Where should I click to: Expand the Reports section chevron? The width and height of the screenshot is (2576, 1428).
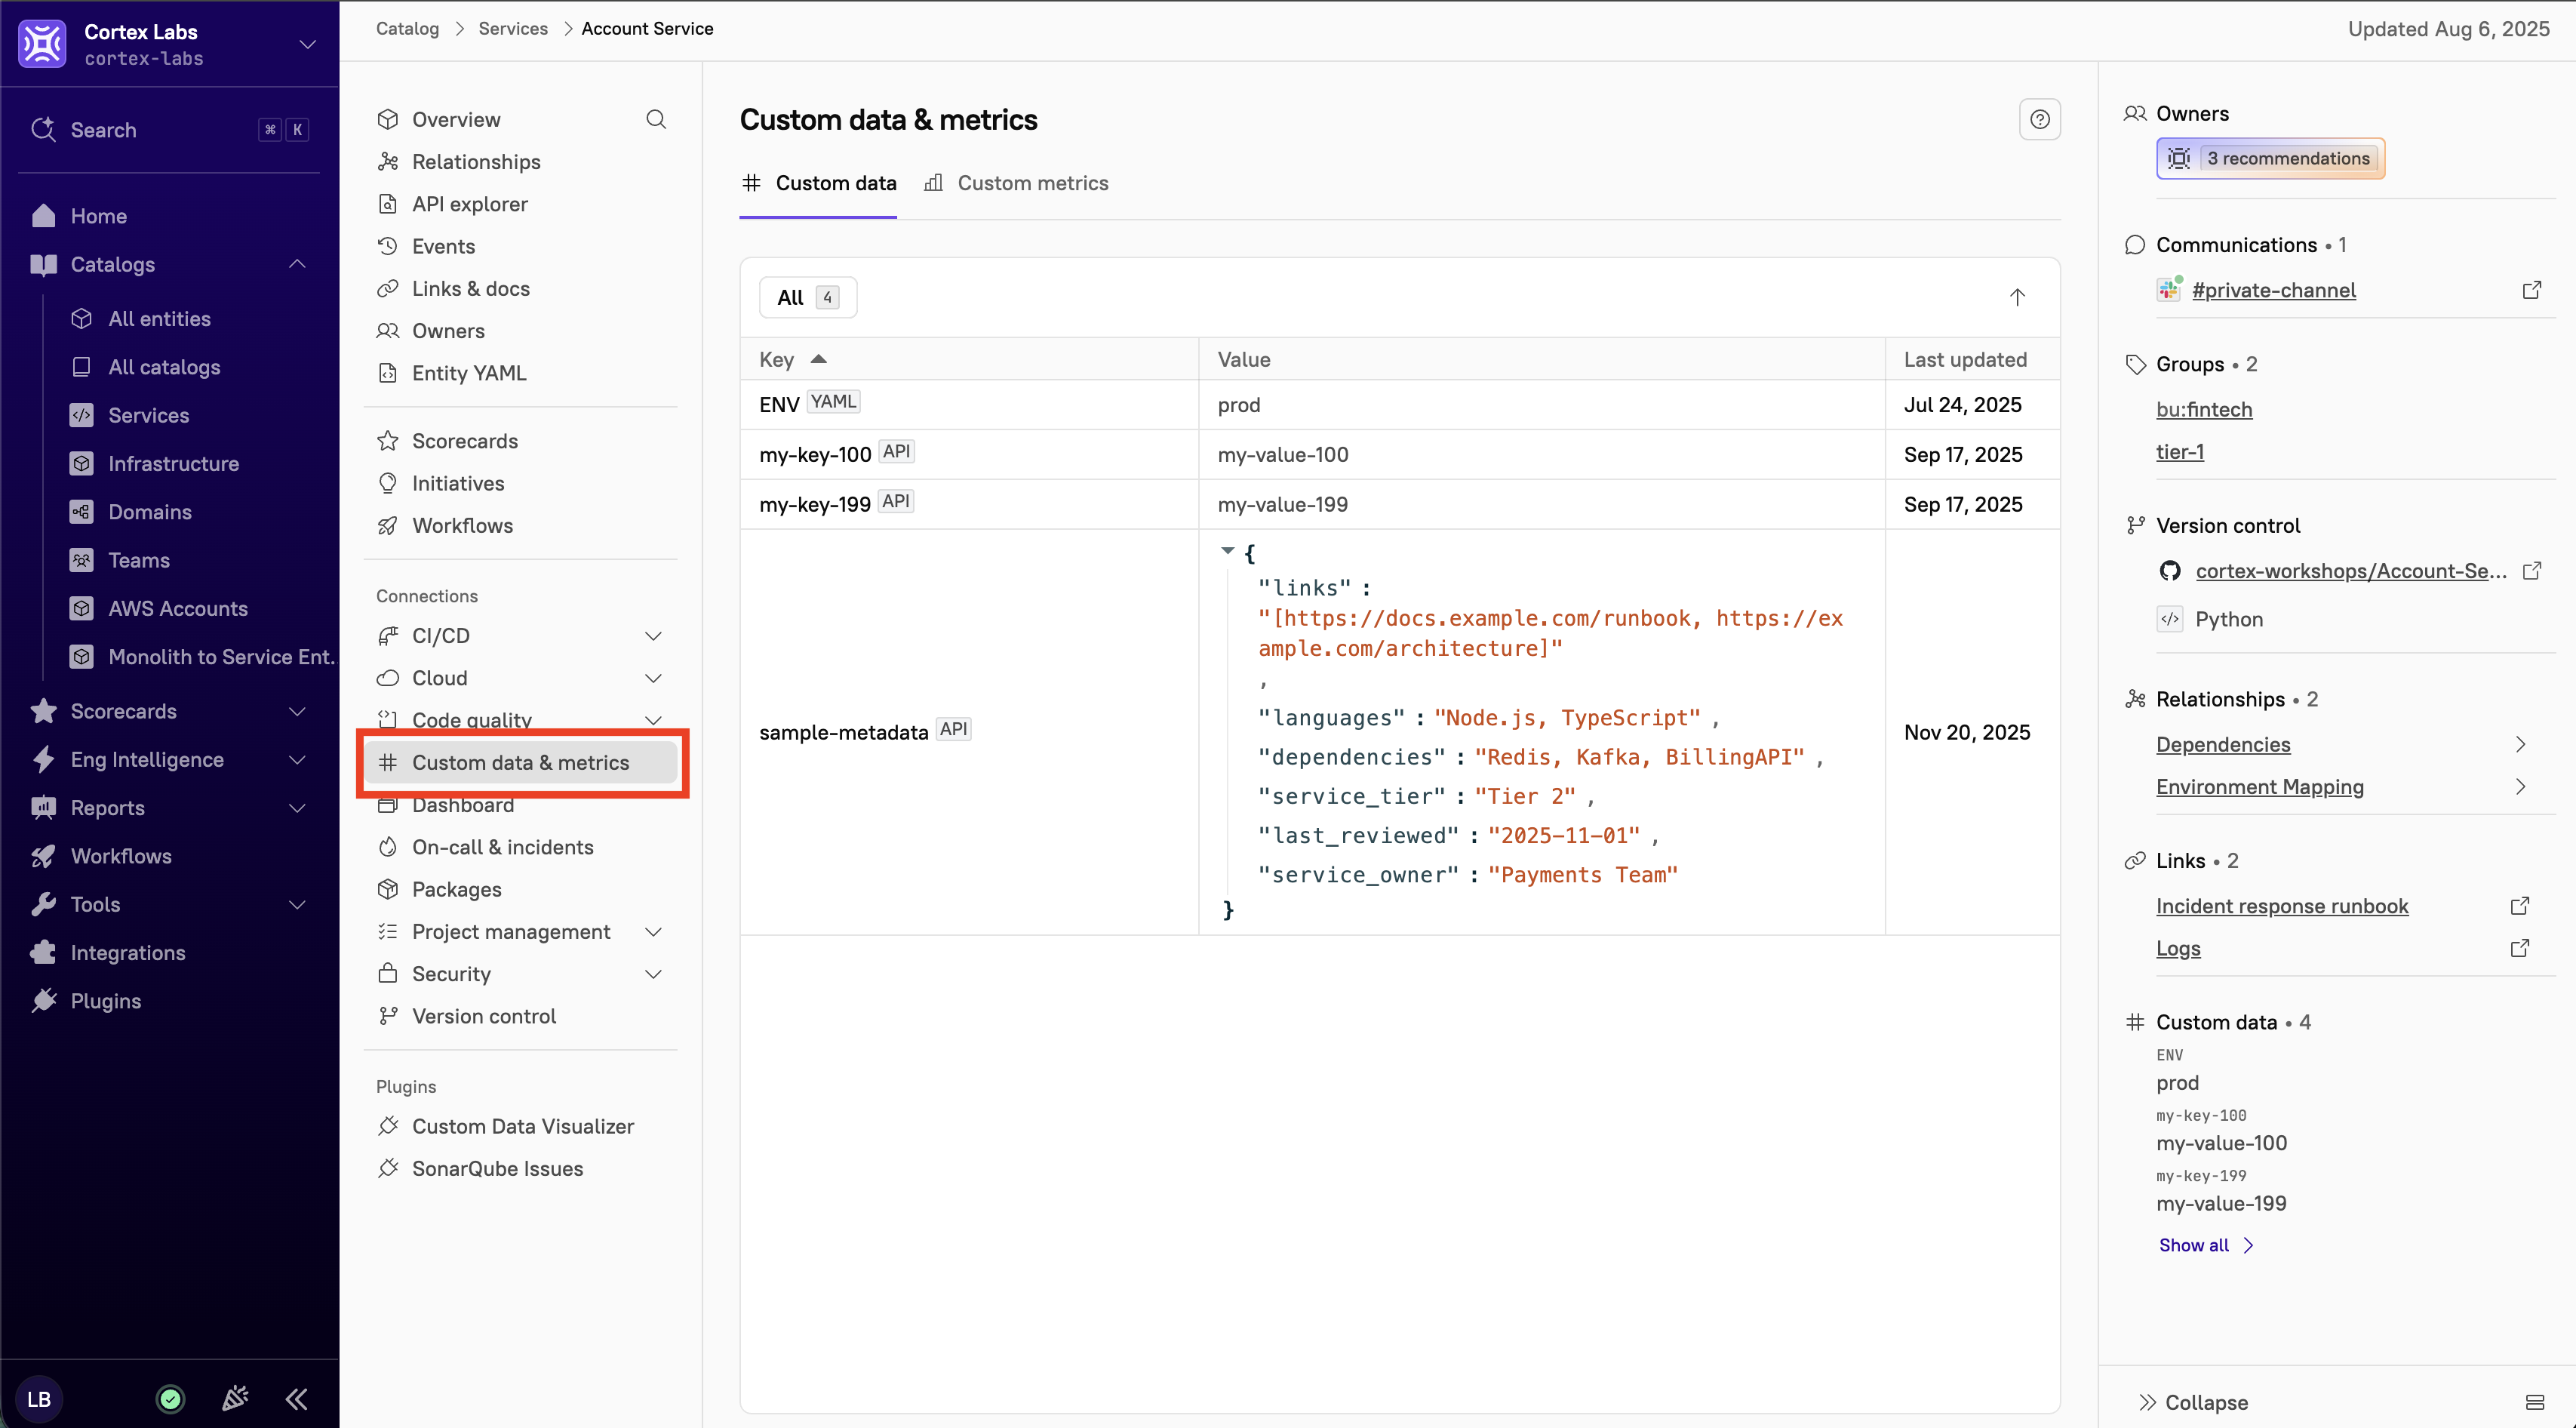coord(297,808)
